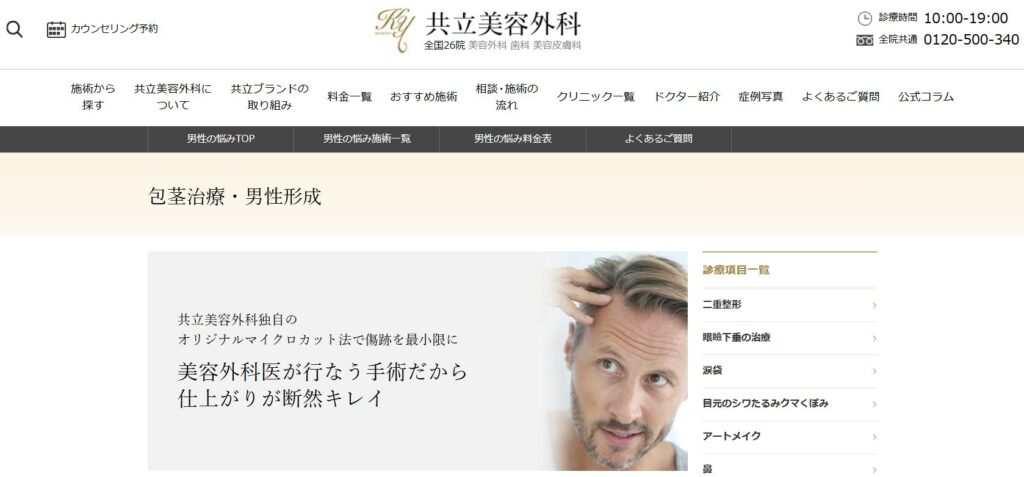Click the KY logo emblem
Image resolution: width=1024 pixels, height=477 pixels.
[392, 31]
